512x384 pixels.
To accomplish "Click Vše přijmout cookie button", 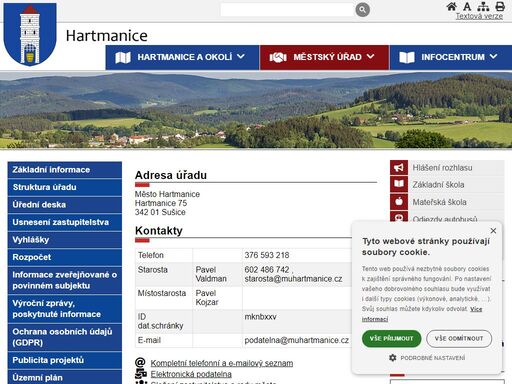I will tap(391, 338).
